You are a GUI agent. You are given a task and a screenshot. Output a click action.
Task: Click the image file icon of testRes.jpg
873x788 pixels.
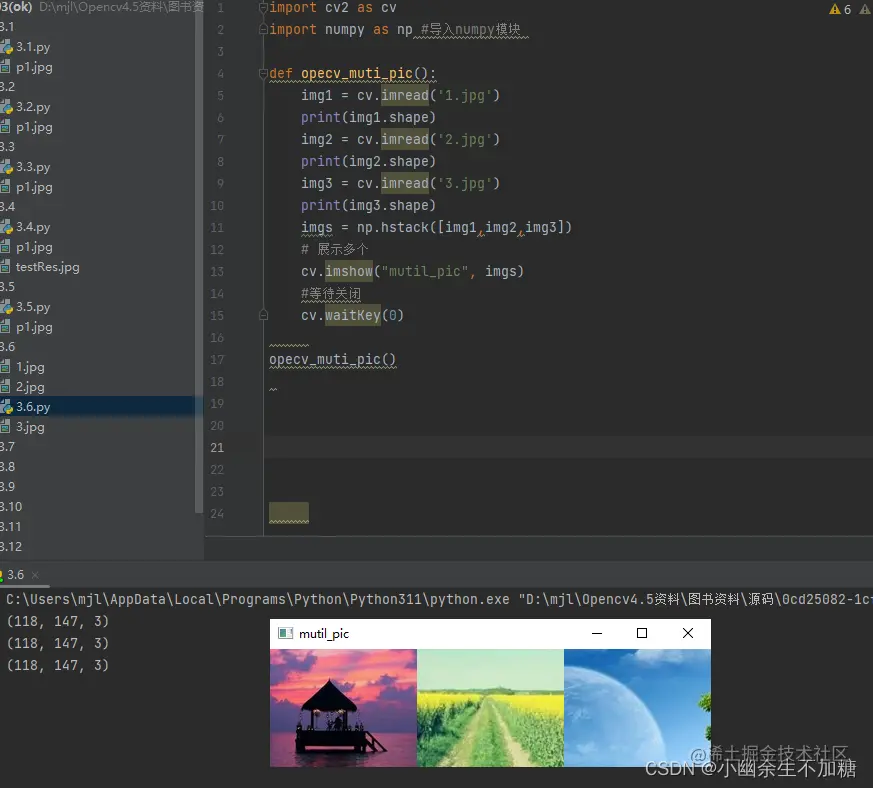(5, 267)
